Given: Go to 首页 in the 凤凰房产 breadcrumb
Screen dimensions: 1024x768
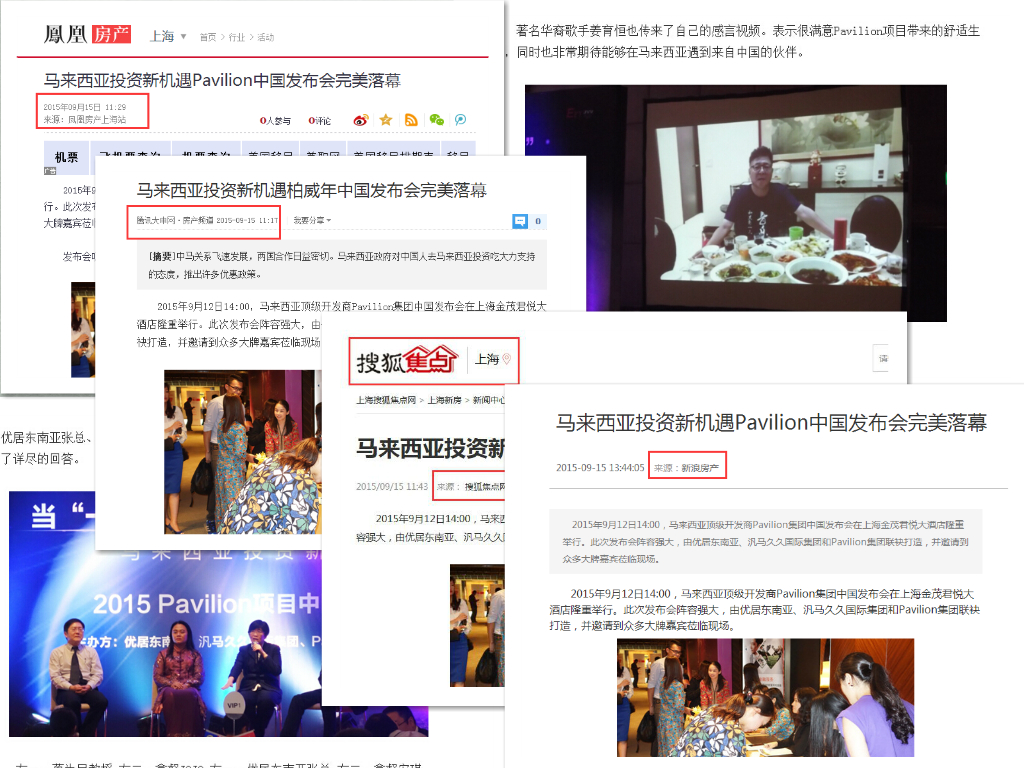Looking at the screenshot, I should point(208,37).
